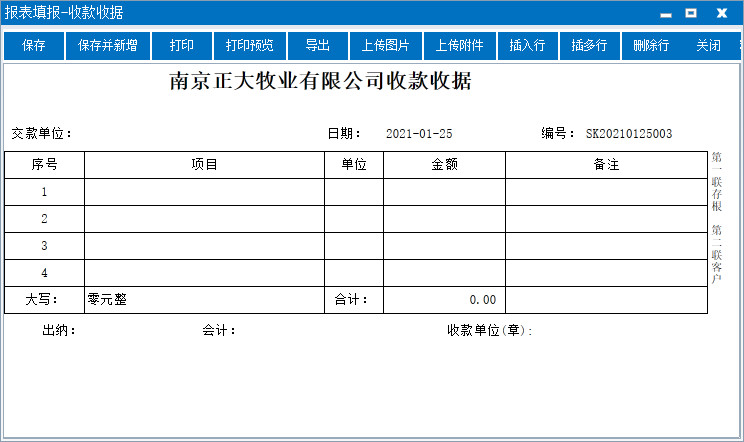Image resolution: width=744 pixels, height=442 pixels.
Task: Click sequence number 4 cell
Action: (45, 273)
